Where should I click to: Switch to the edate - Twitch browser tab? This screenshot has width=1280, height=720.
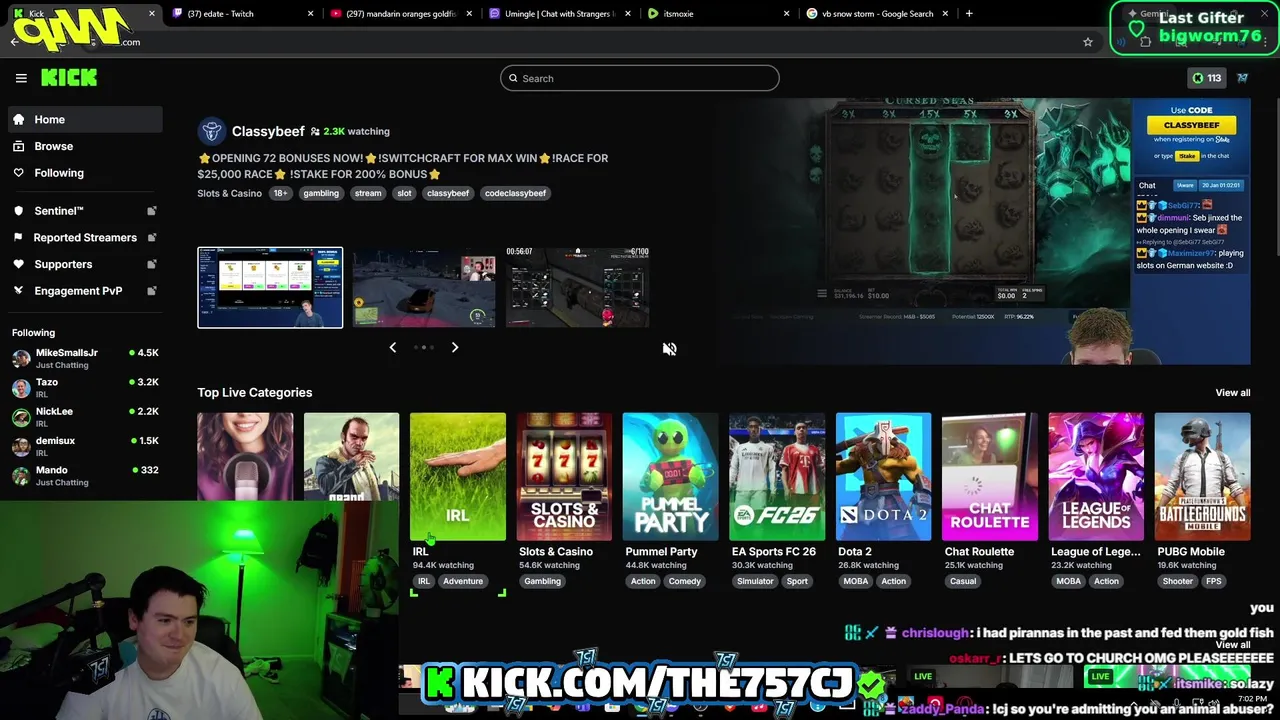241,14
